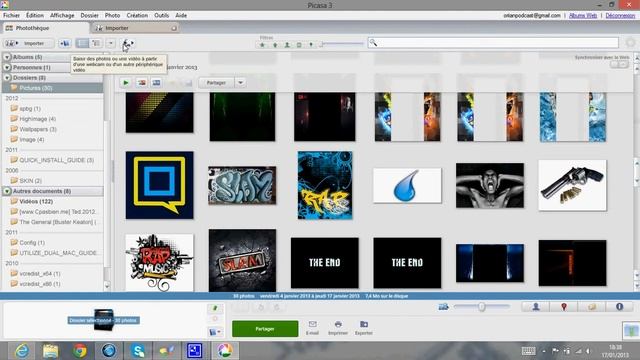Click the Partager button above thumbnails
This screenshot has height=360, width=640.
pos(216,83)
